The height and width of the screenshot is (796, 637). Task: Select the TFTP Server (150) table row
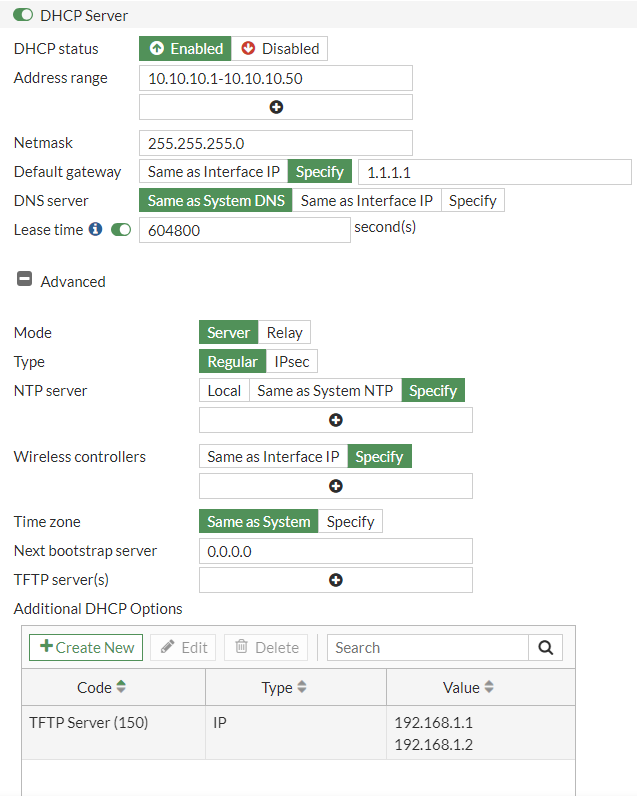[x=298, y=732]
